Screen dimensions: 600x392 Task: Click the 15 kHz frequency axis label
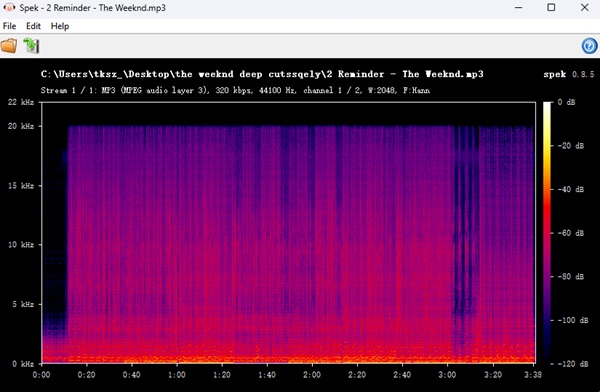point(21,186)
